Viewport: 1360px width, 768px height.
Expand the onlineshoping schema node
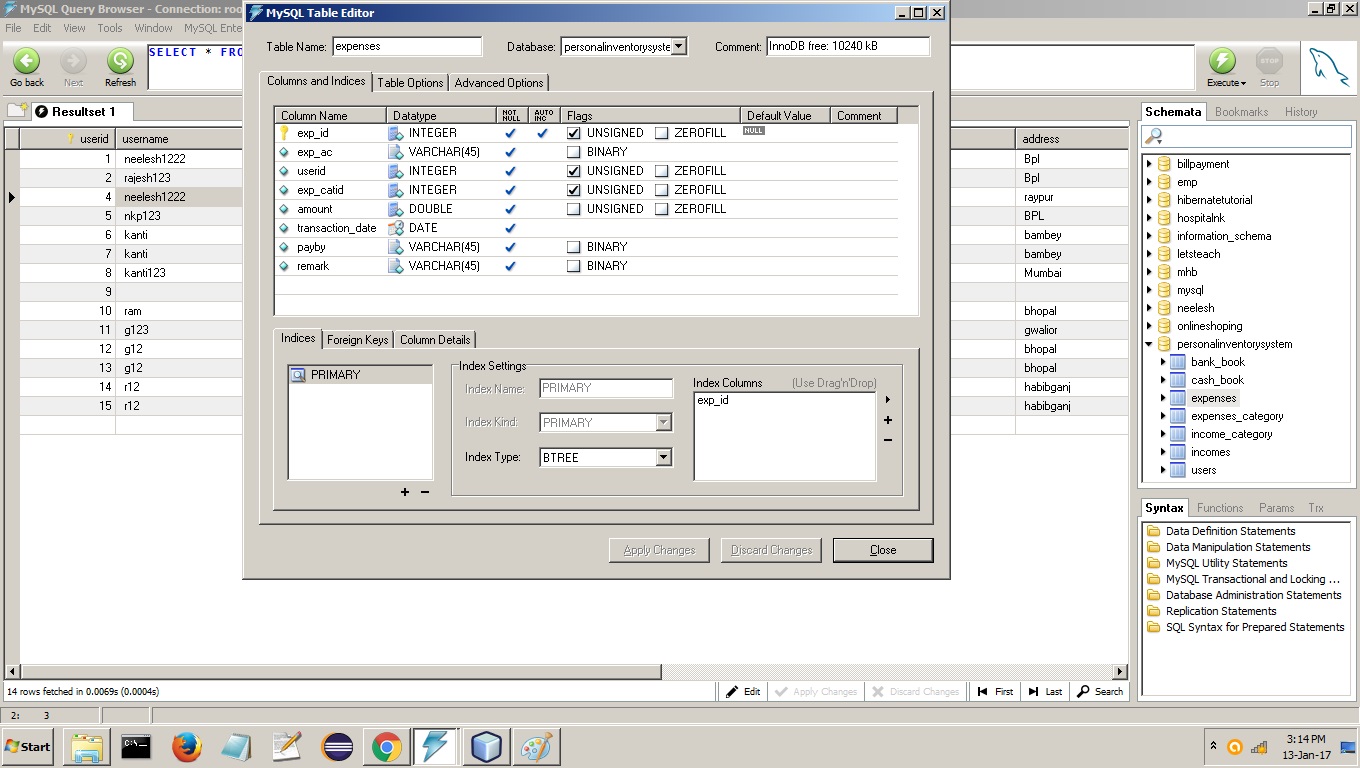coord(1149,326)
